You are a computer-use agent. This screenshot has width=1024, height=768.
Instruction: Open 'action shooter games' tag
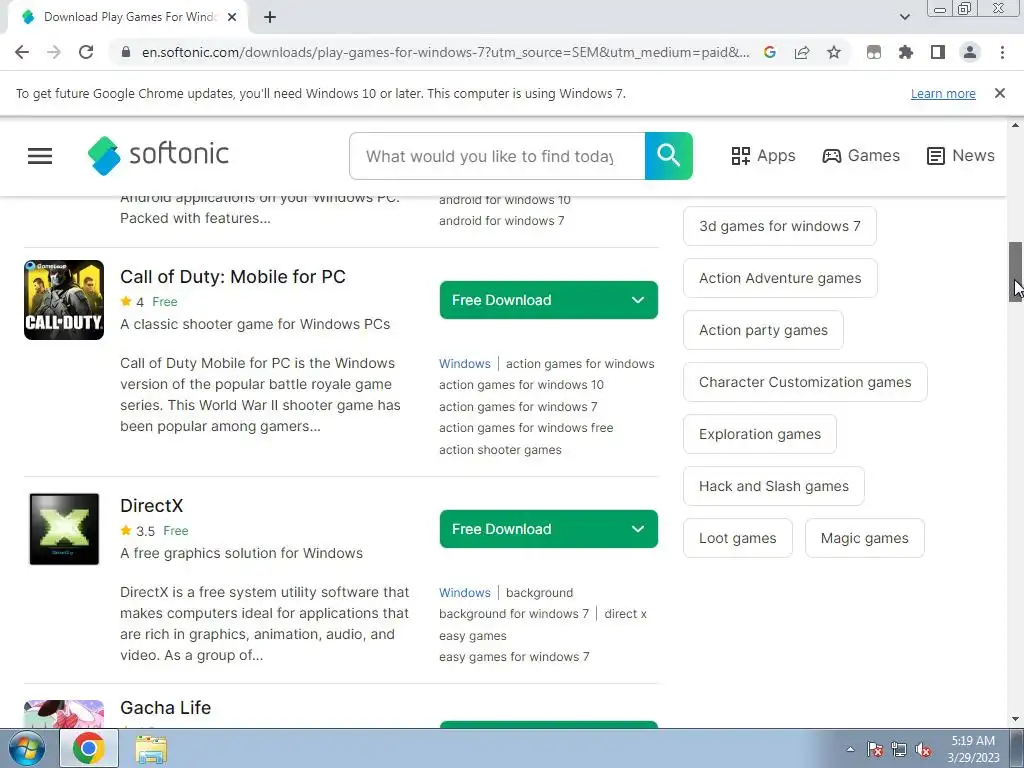[x=500, y=449]
